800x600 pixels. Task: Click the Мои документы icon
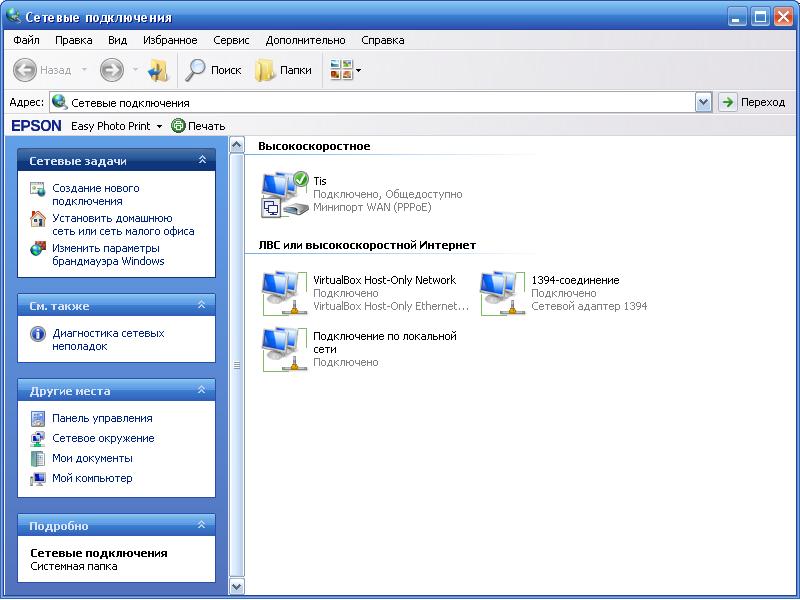pos(38,458)
